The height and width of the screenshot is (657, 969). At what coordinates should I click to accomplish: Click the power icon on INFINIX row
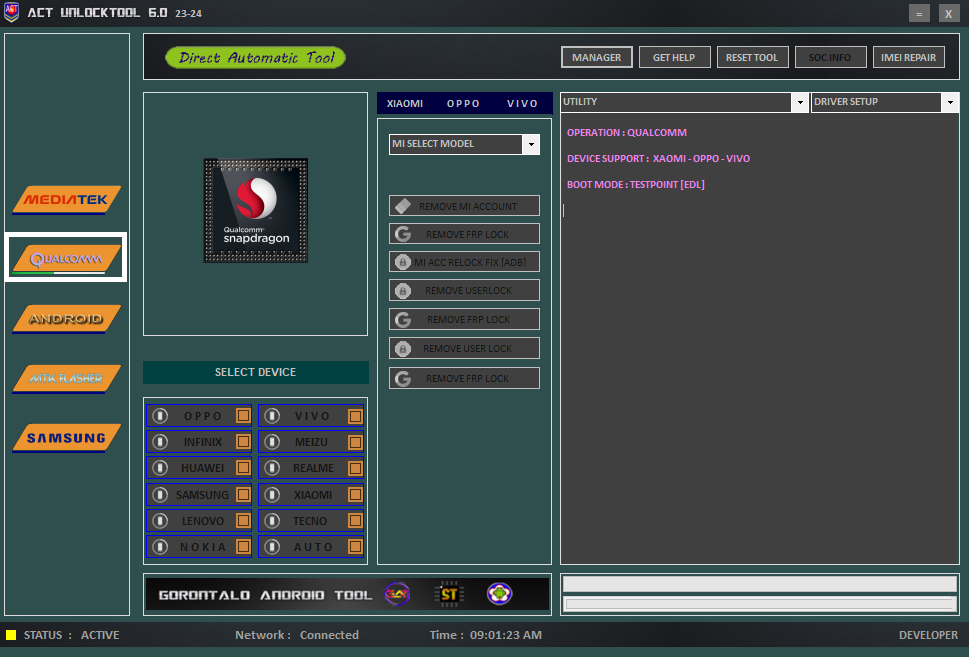(x=160, y=442)
